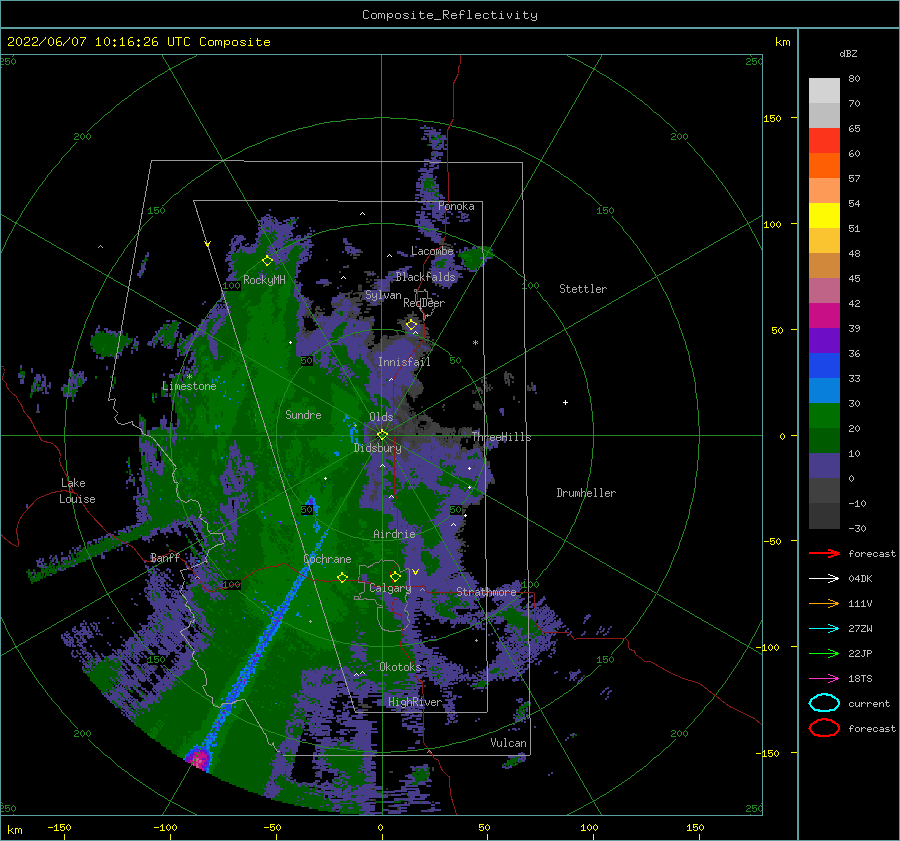900x841 pixels.
Task: Pick the yellow 51-54 dBZ swatch
Action: coord(824,216)
